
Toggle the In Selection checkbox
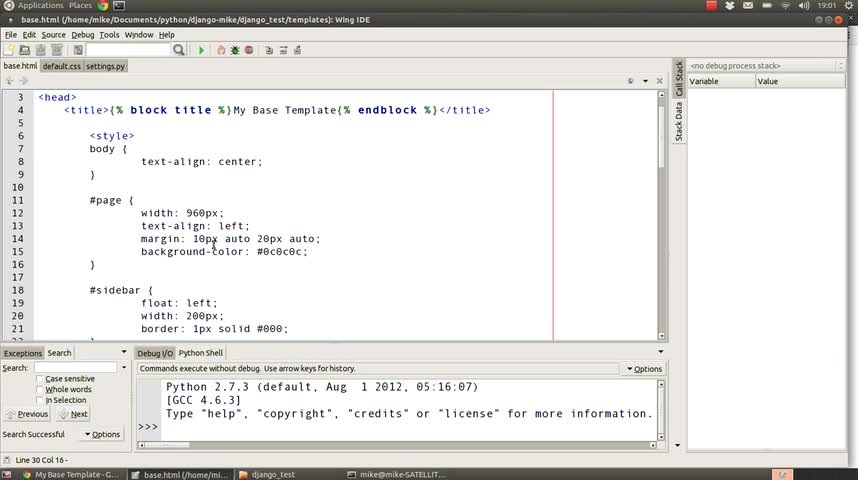pos(39,400)
